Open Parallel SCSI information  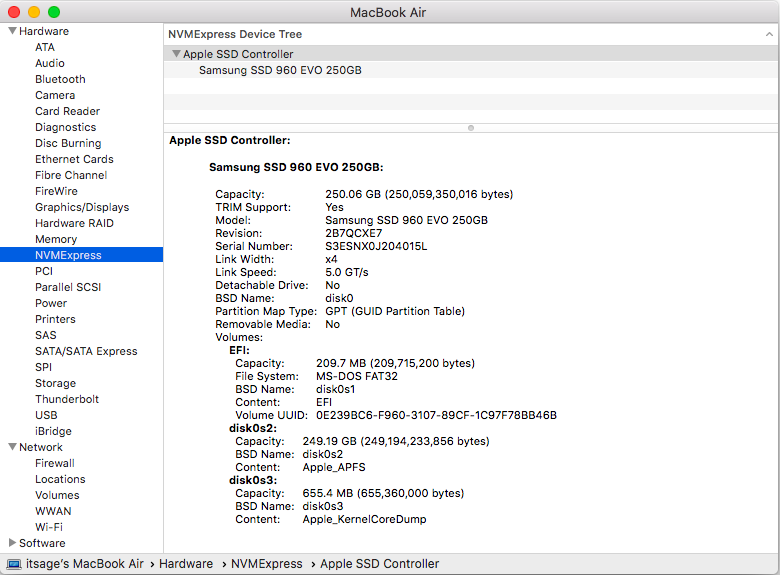[x=68, y=287]
